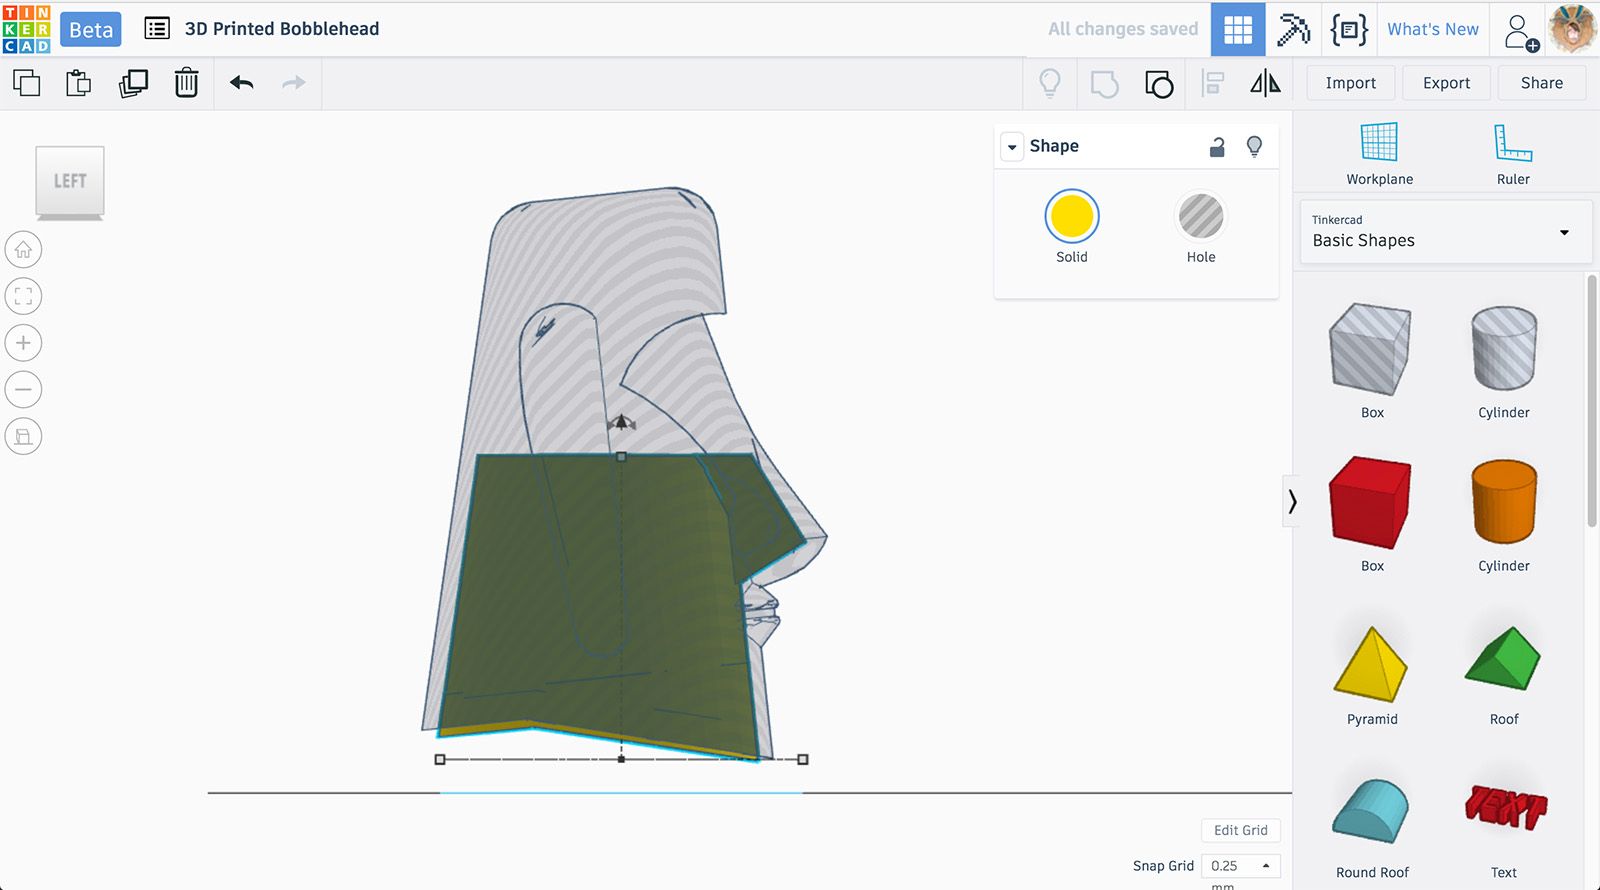Click the LEFT view cube face
The height and width of the screenshot is (890, 1600).
click(x=70, y=181)
